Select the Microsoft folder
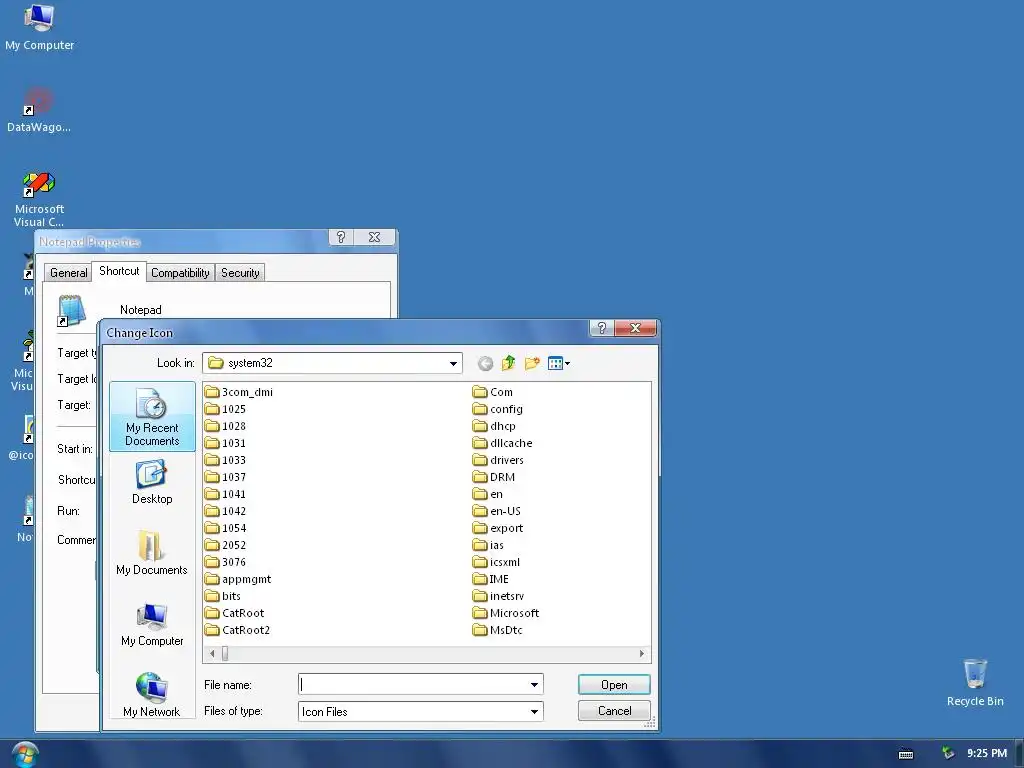1024x768 pixels. coord(506,613)
